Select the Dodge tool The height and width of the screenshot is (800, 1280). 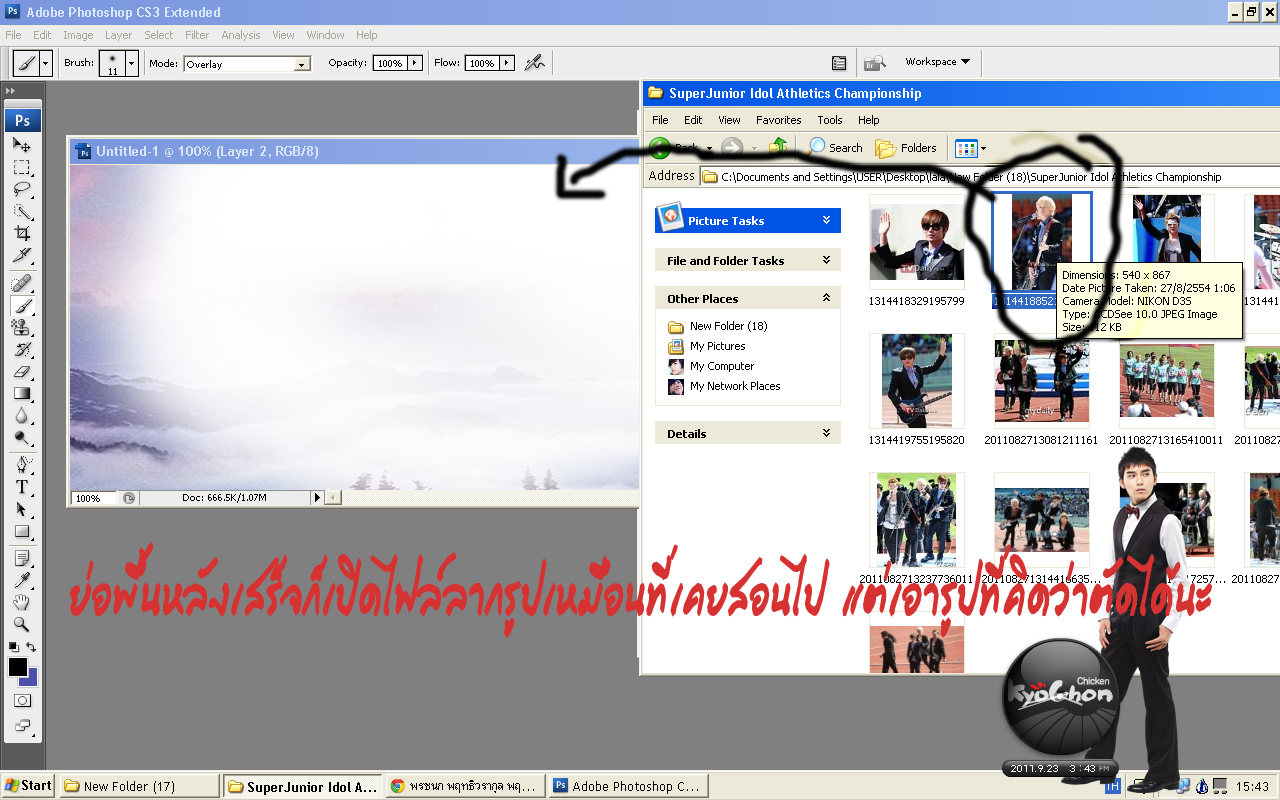point(22,438)
